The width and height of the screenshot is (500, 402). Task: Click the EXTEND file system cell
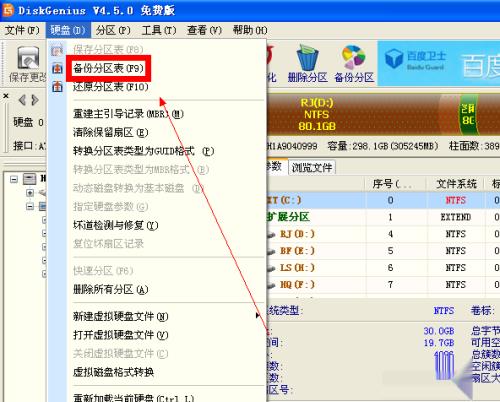456,217
